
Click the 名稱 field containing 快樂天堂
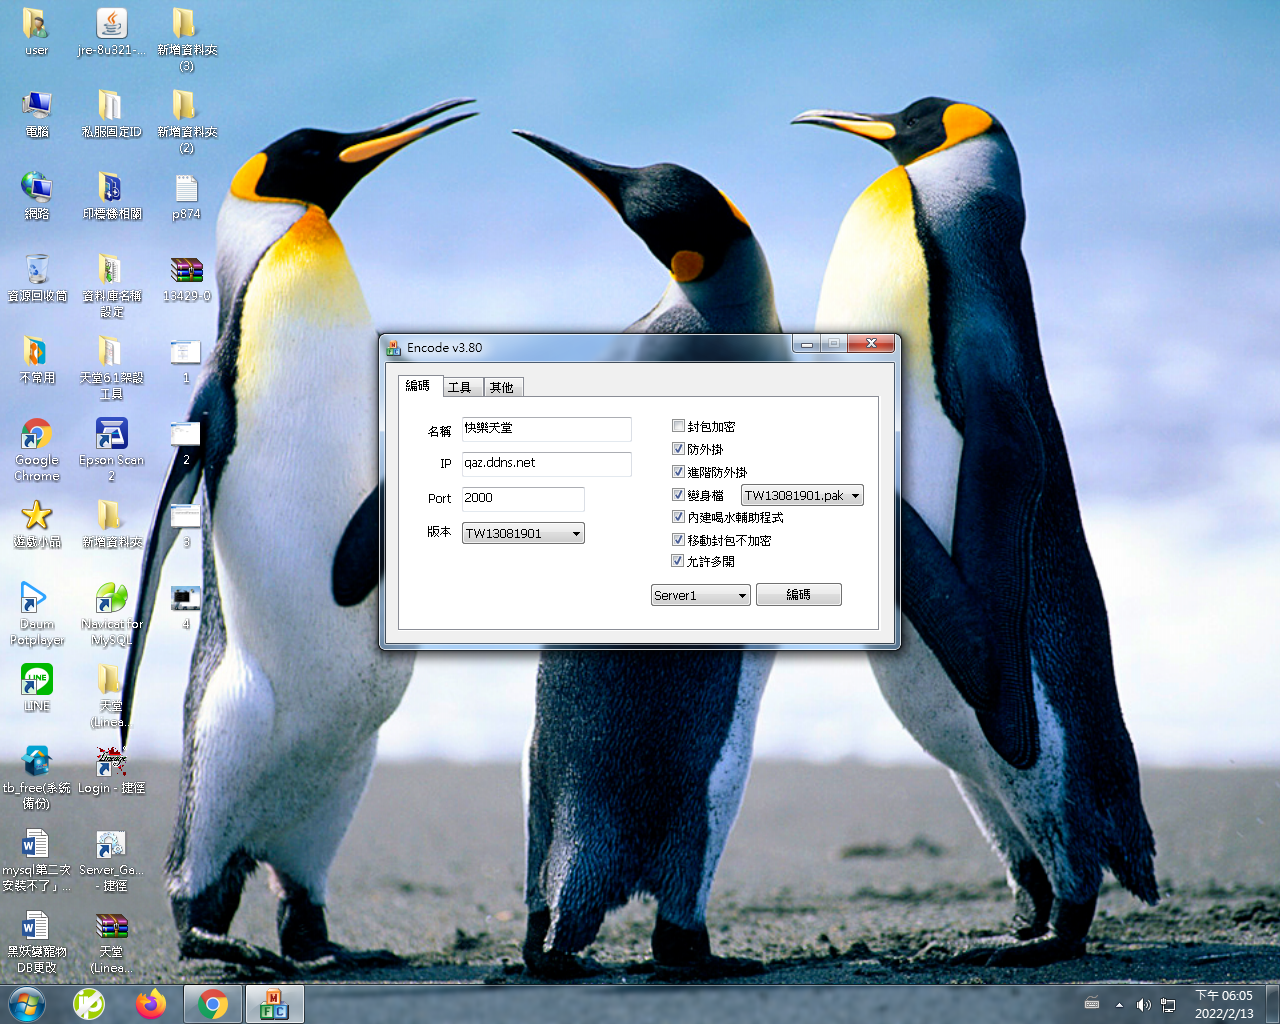pos(547,429)
